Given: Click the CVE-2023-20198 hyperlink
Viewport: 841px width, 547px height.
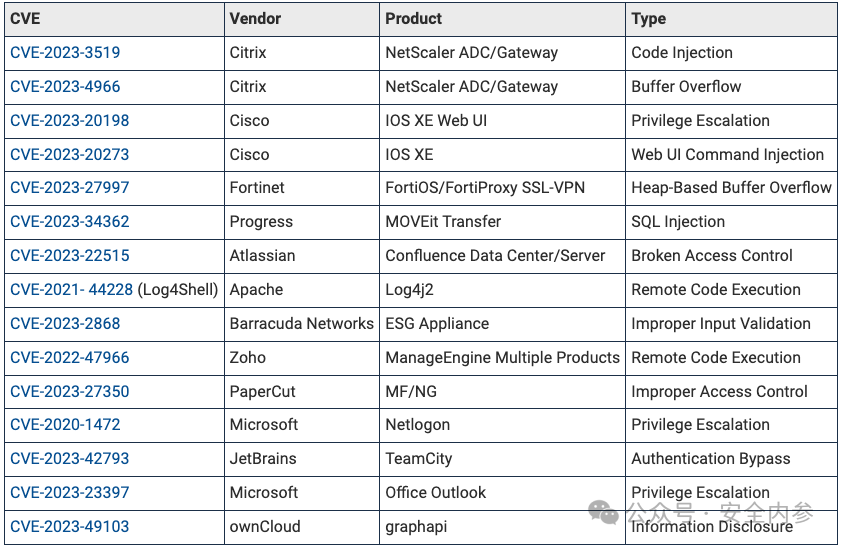Looking at the screenshot, I should pyautogui.click(x=69, y=121).
